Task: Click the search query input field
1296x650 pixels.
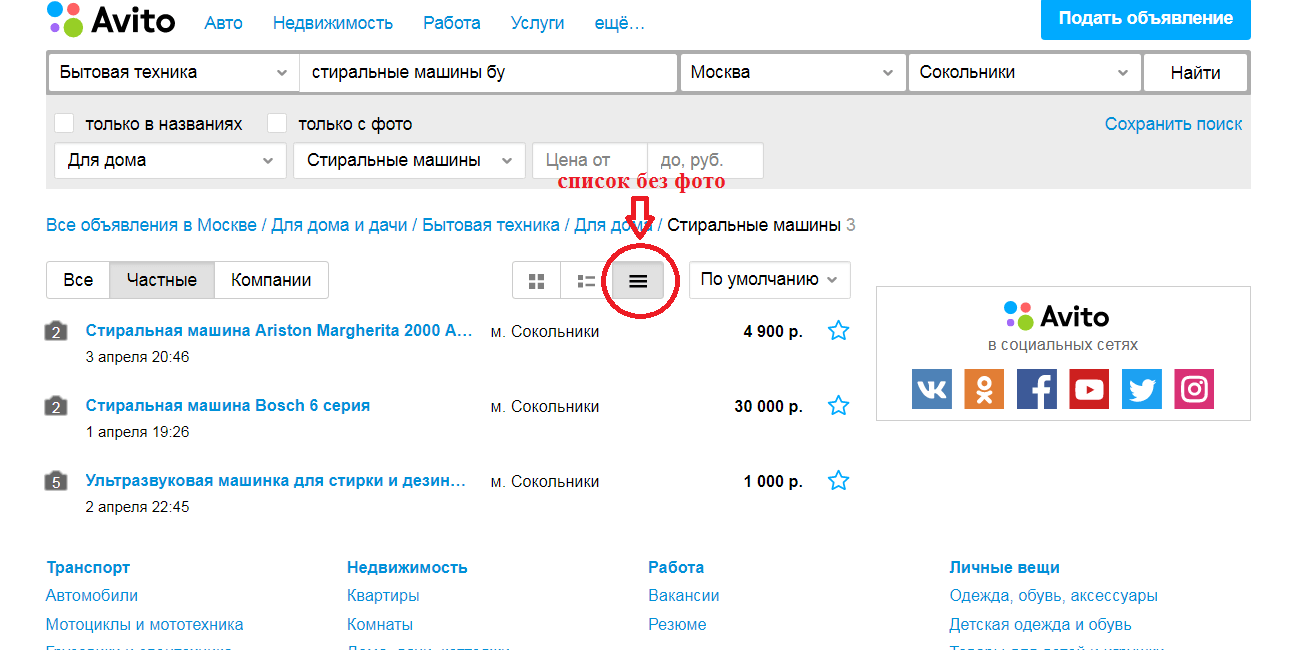Action: pos(489,73)
